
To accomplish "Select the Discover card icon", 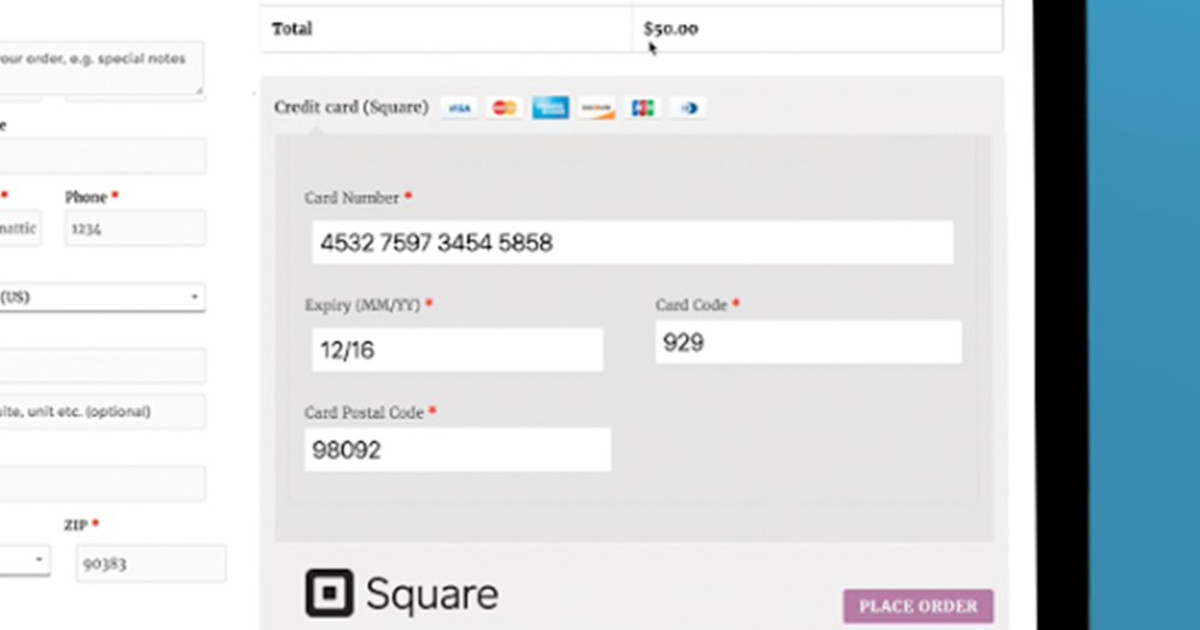I will [x=596, y=107].
